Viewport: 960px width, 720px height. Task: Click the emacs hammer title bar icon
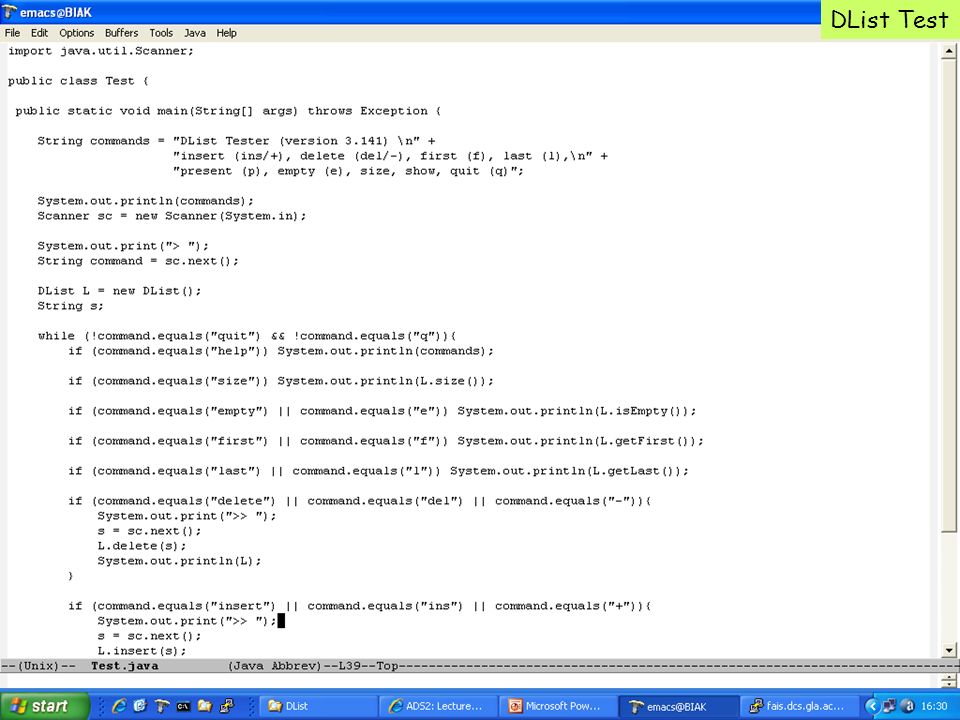click(9, 12)
